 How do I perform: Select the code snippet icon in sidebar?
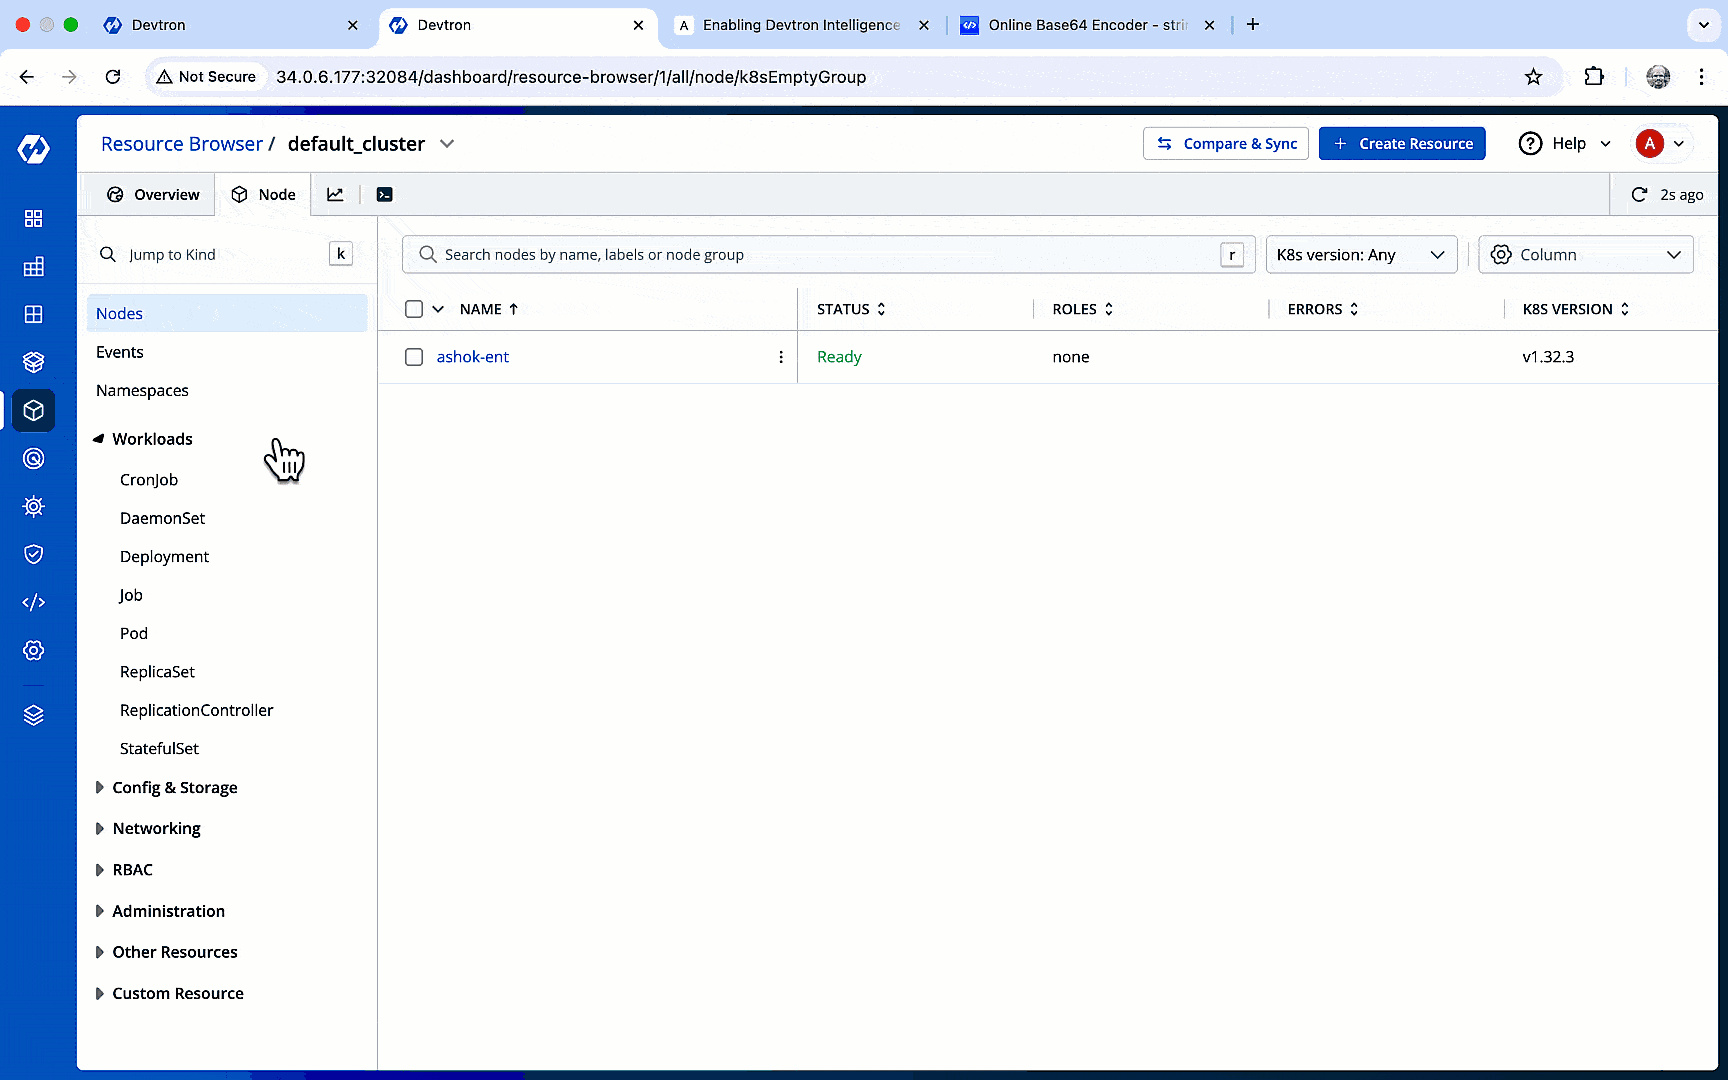(33, 602)
